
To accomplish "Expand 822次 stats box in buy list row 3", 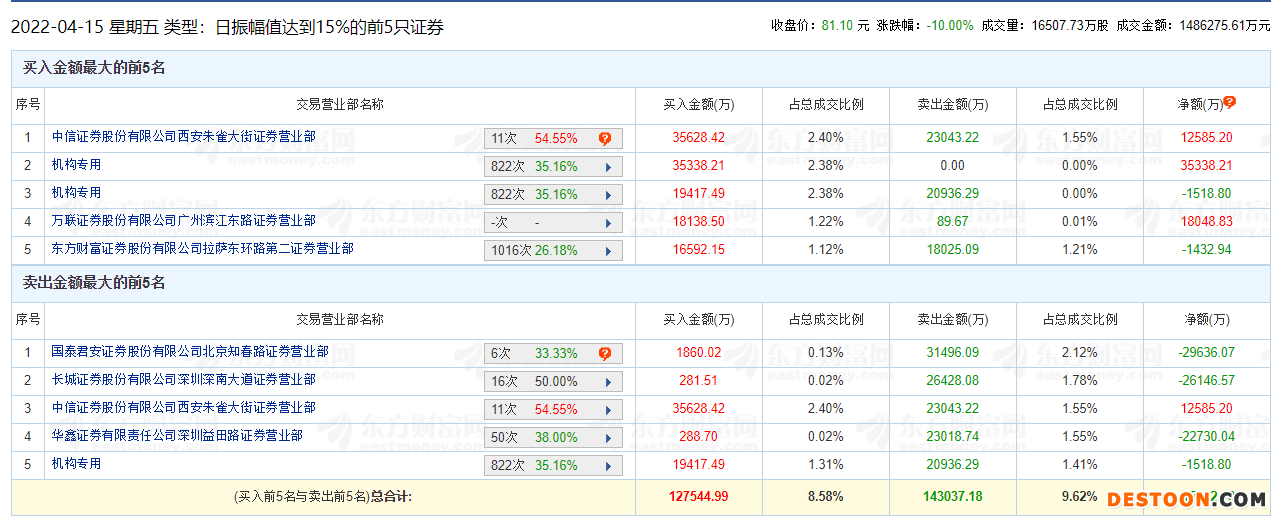I will pyautogui.click(x=553, y=195).
